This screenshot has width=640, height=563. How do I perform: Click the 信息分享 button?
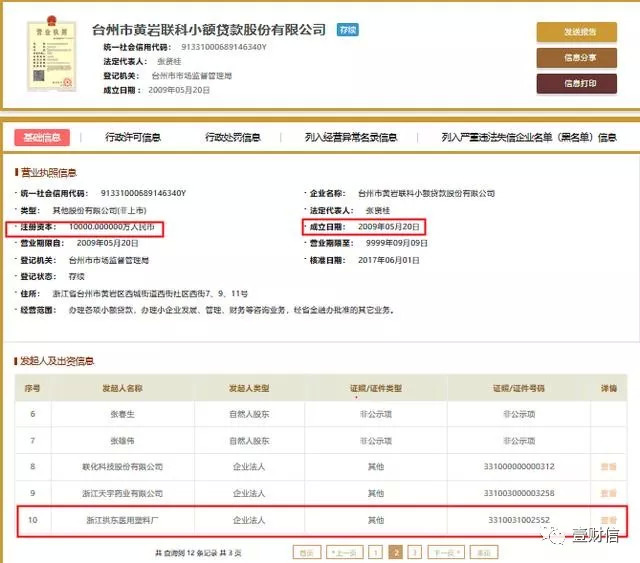576,58
